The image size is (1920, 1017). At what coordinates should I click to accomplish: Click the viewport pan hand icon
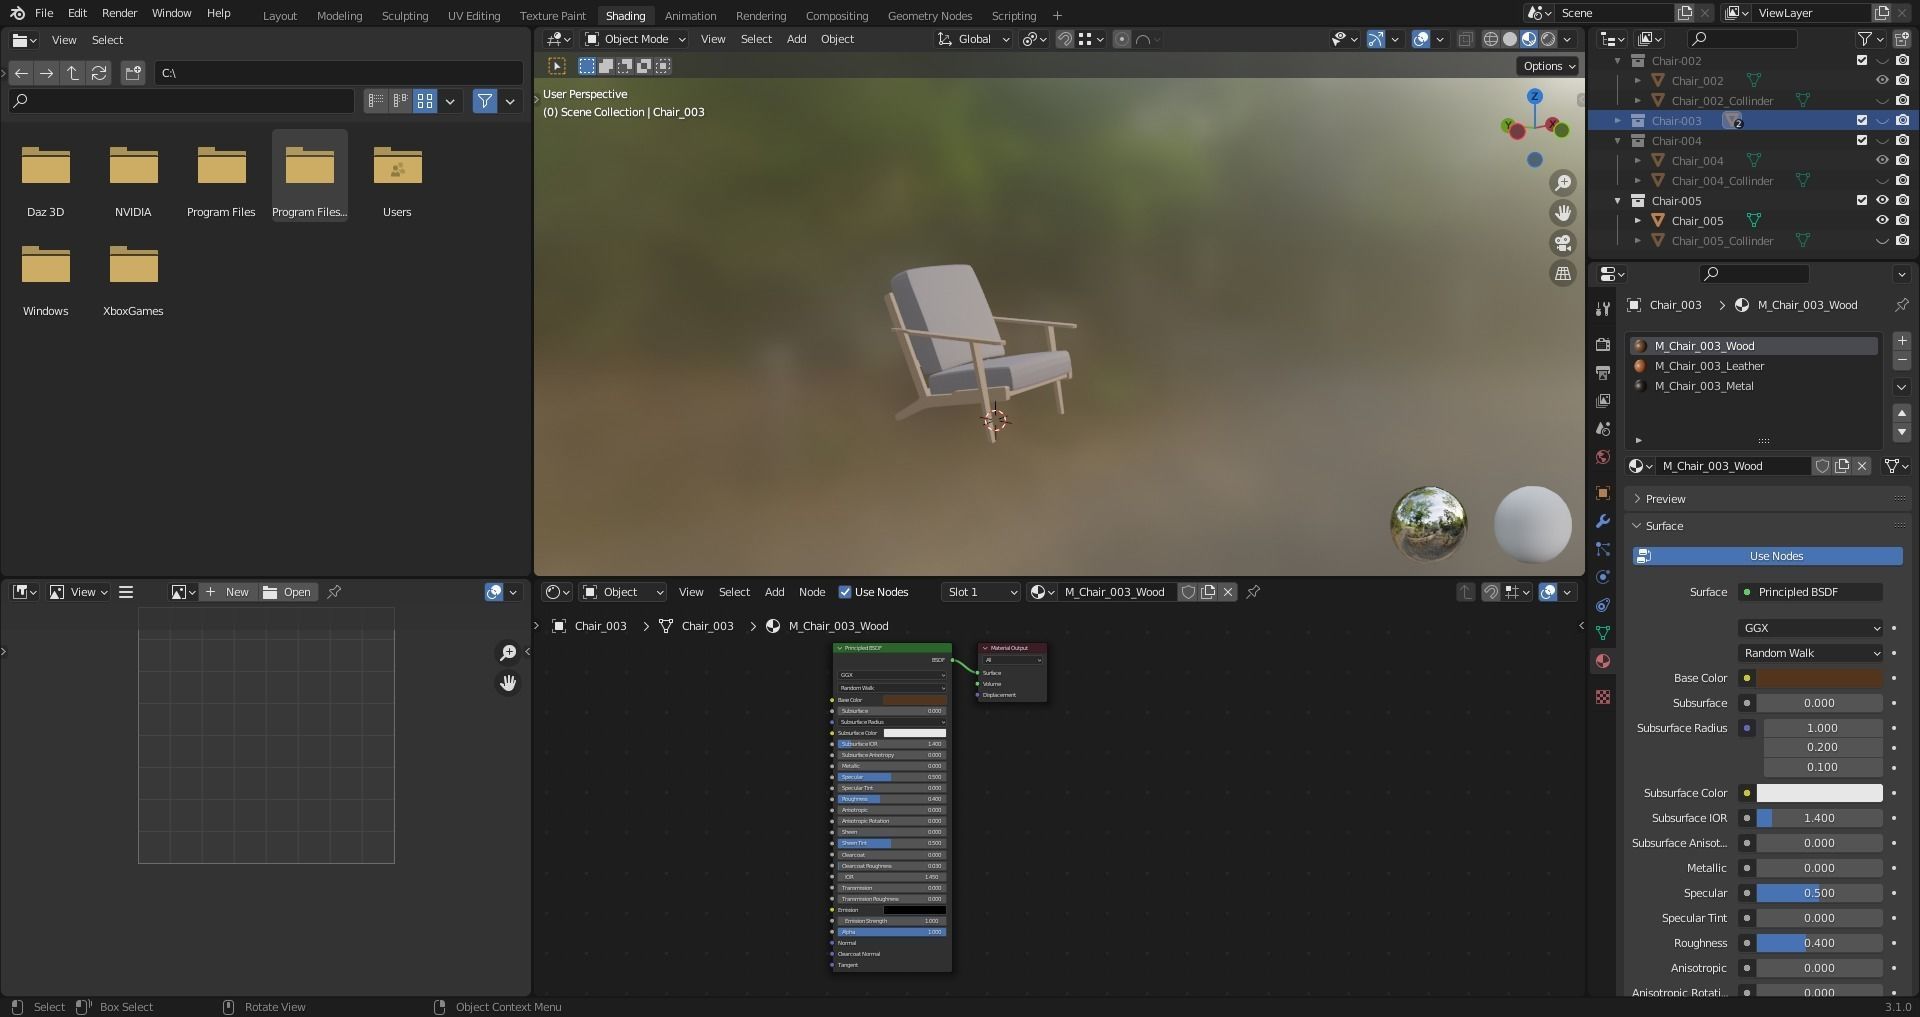(x=1562, y=213)
